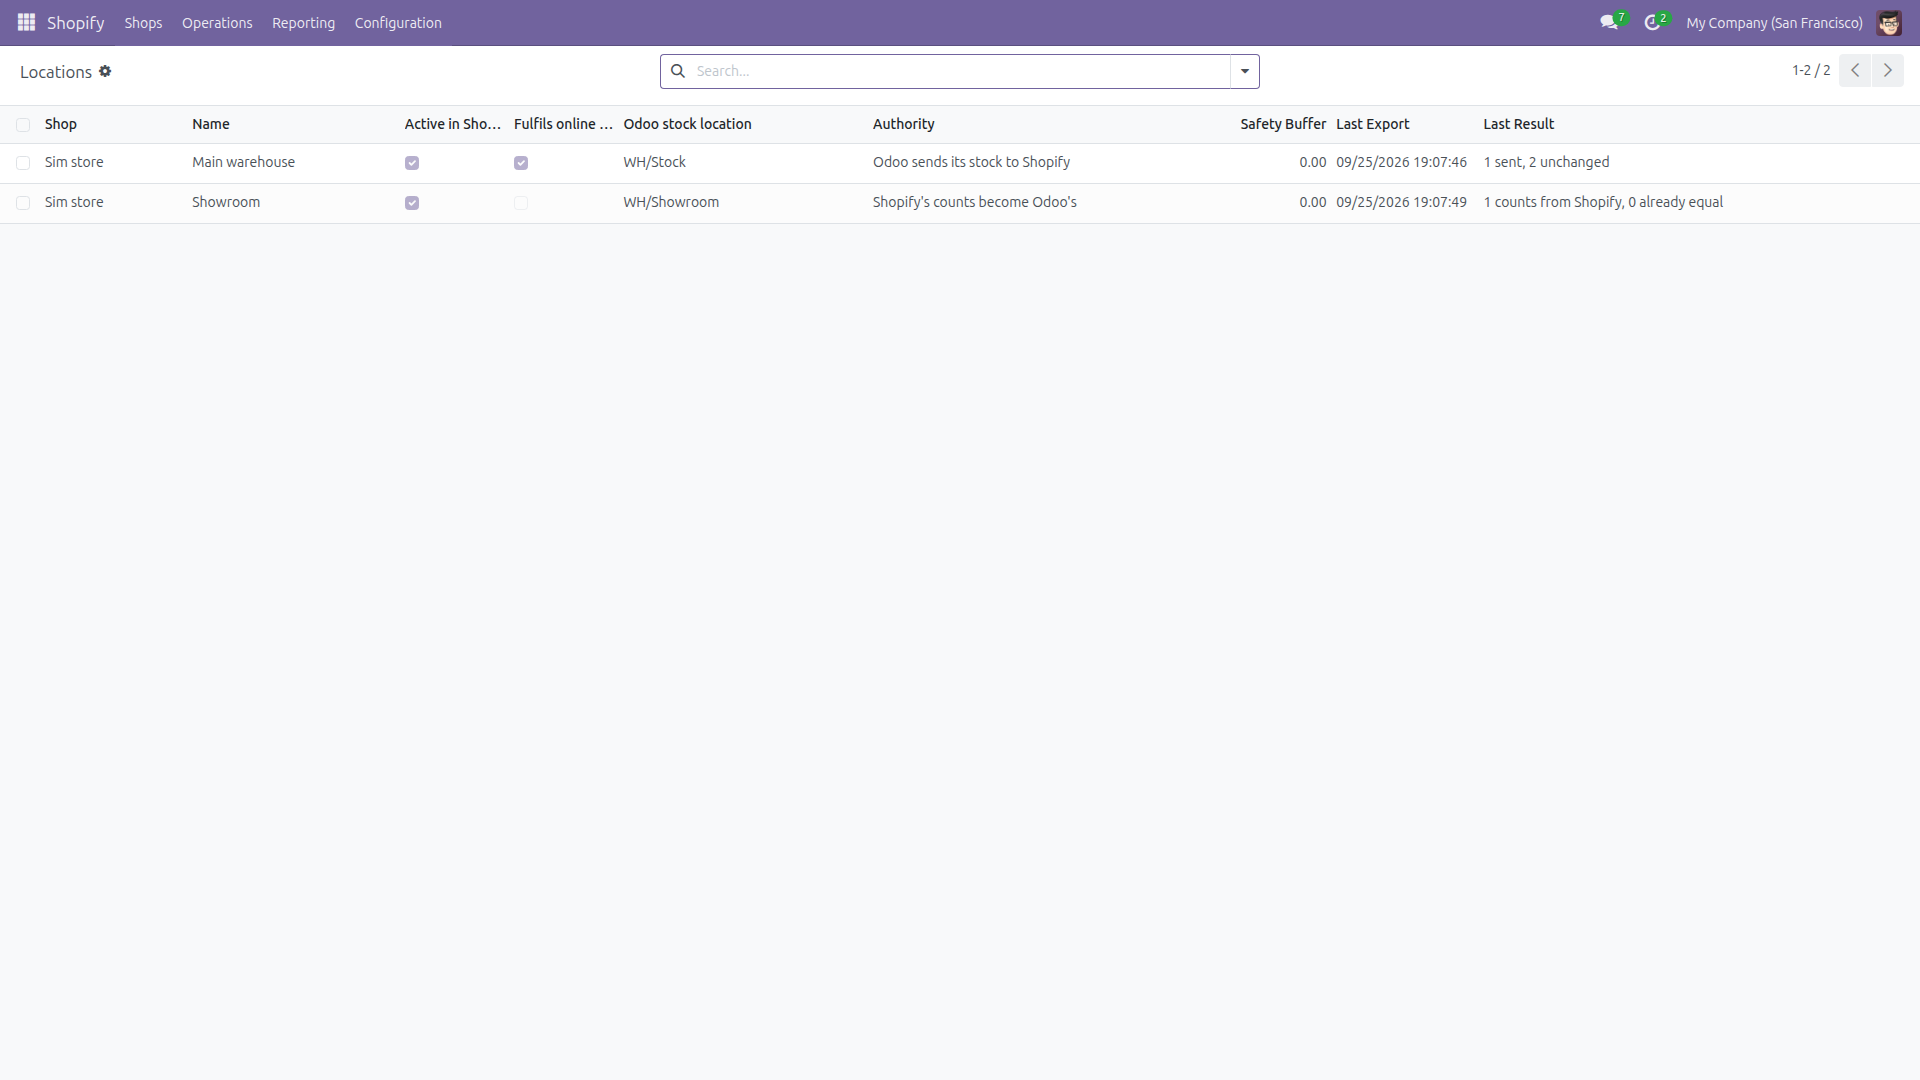This screenshot has height=1080, width=1920.
Task: Open the conversations chat bubble icon
Action: (1609, 22)
